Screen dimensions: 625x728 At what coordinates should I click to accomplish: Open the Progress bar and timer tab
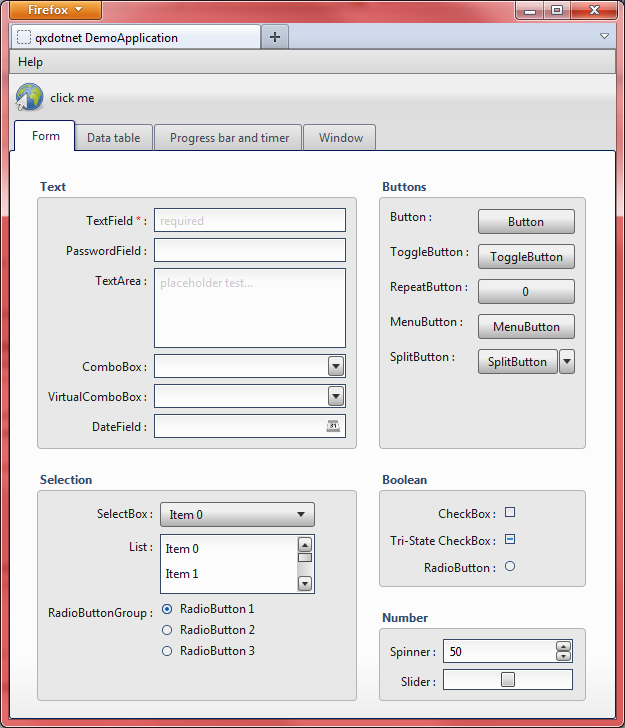pos(229,137)
